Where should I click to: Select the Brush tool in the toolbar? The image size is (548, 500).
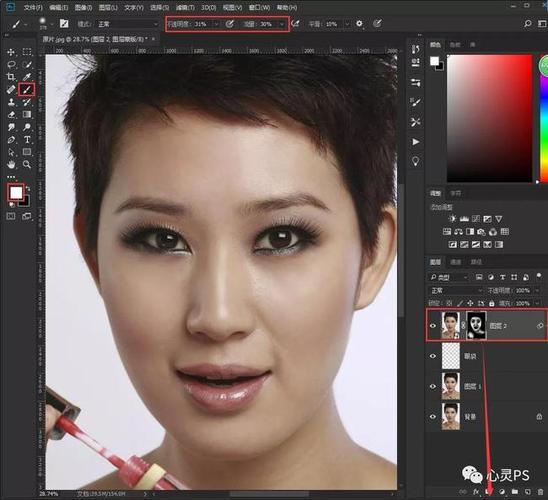pyautogui.click(x=27, y=90)
